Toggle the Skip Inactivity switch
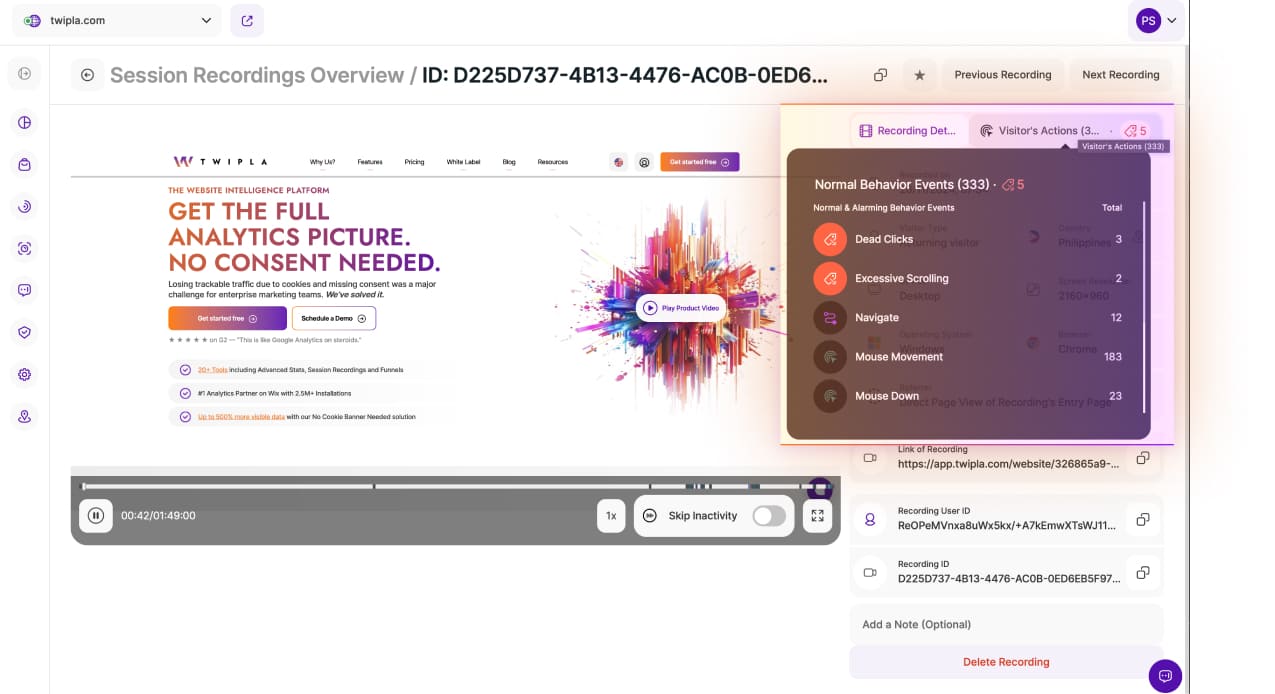This screenshot has height=694, width=1275. pos(768,516)
